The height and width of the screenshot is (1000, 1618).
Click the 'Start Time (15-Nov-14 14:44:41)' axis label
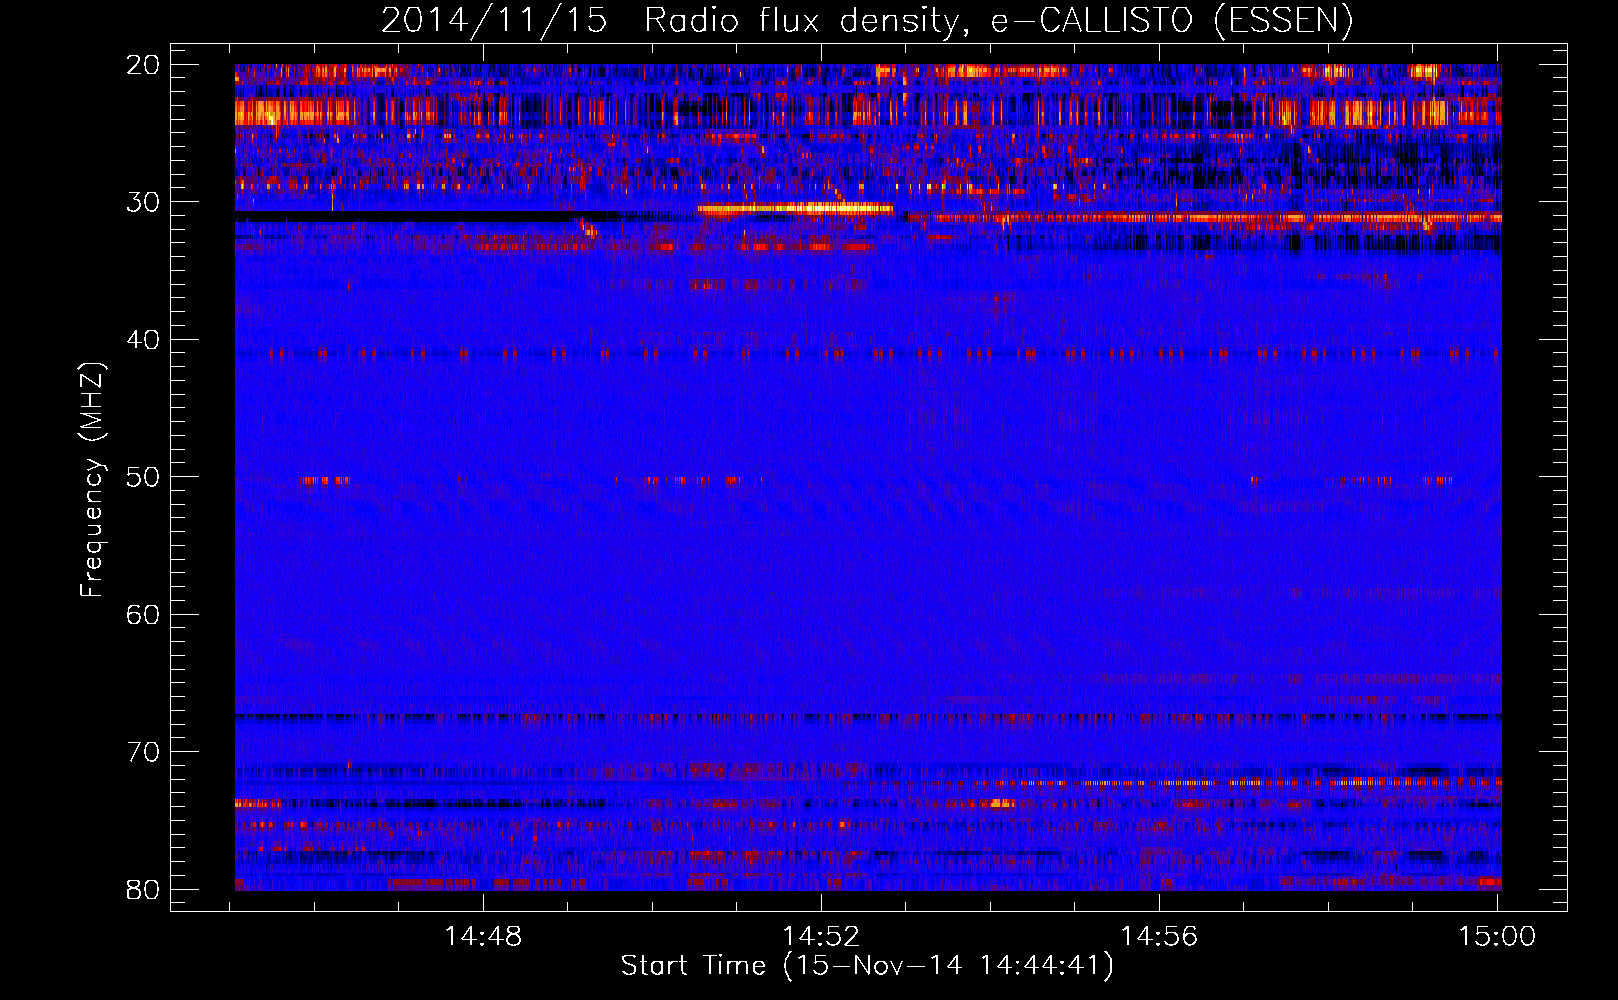[867, 966]
